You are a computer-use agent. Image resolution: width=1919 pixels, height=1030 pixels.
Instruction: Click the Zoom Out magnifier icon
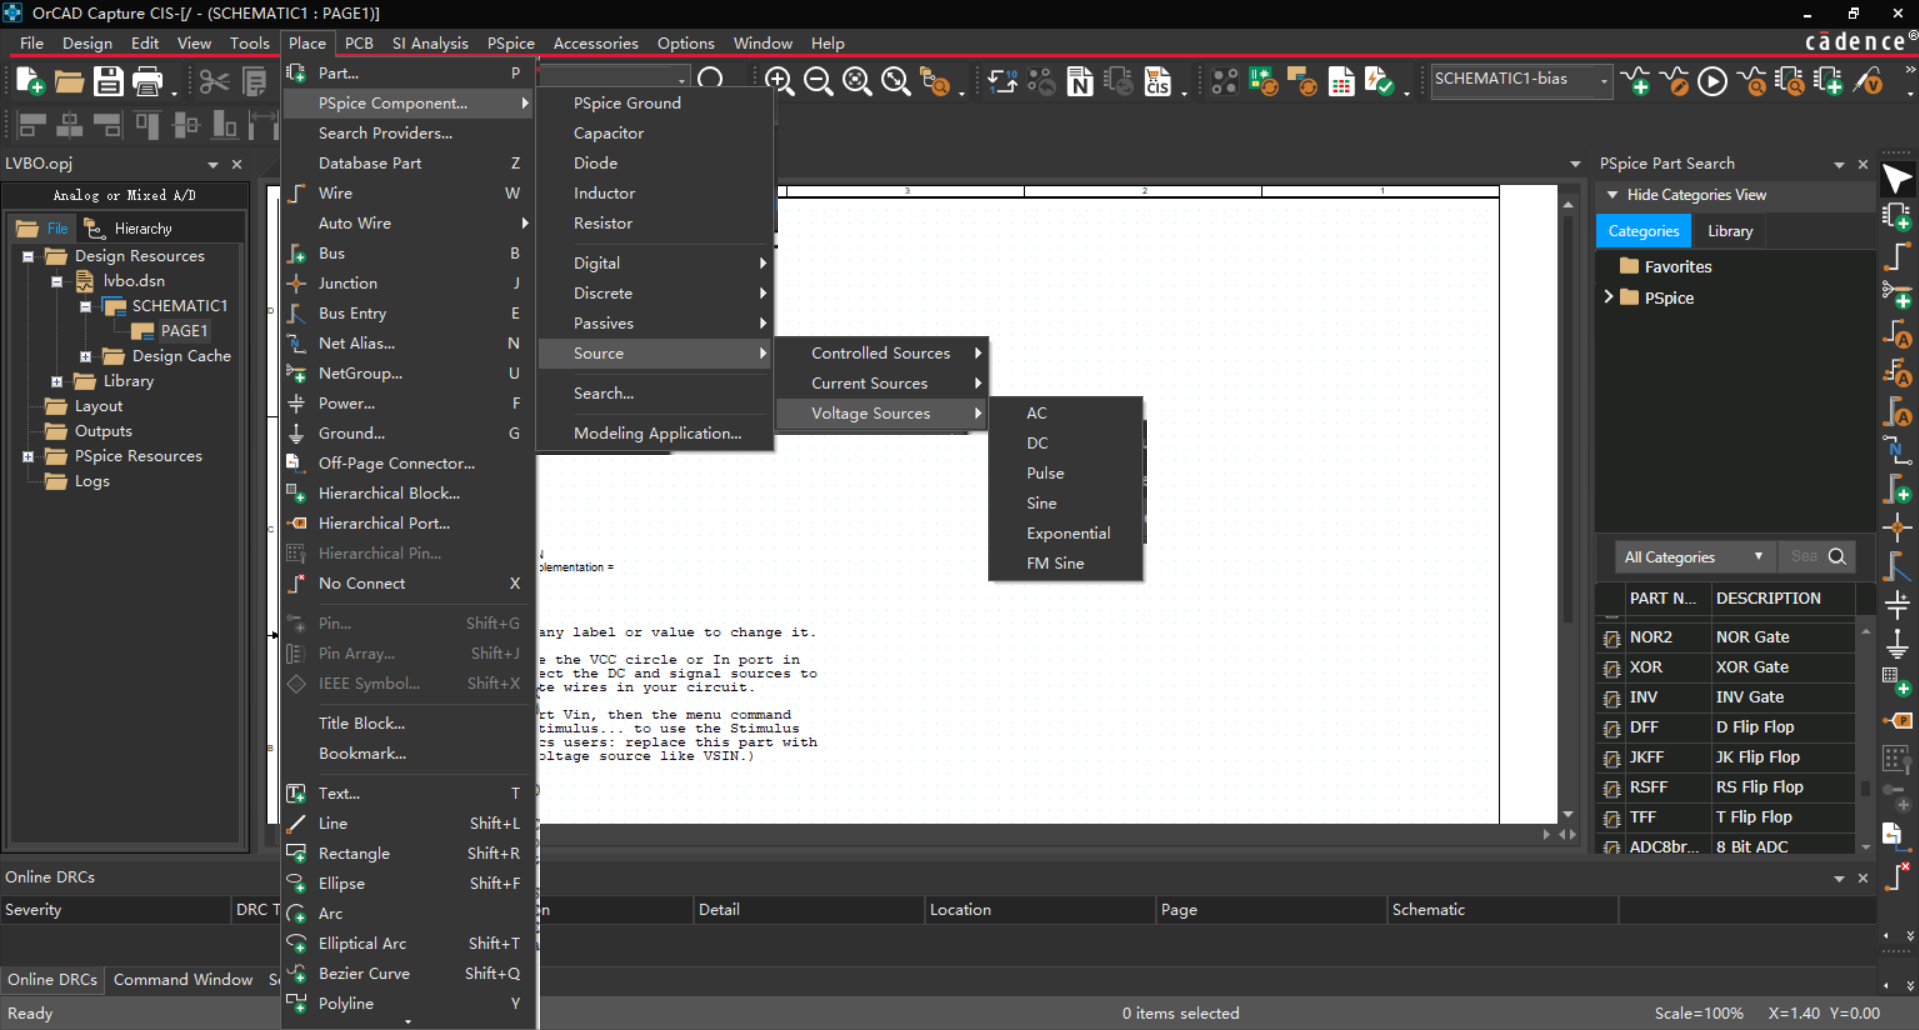point(818,81)
